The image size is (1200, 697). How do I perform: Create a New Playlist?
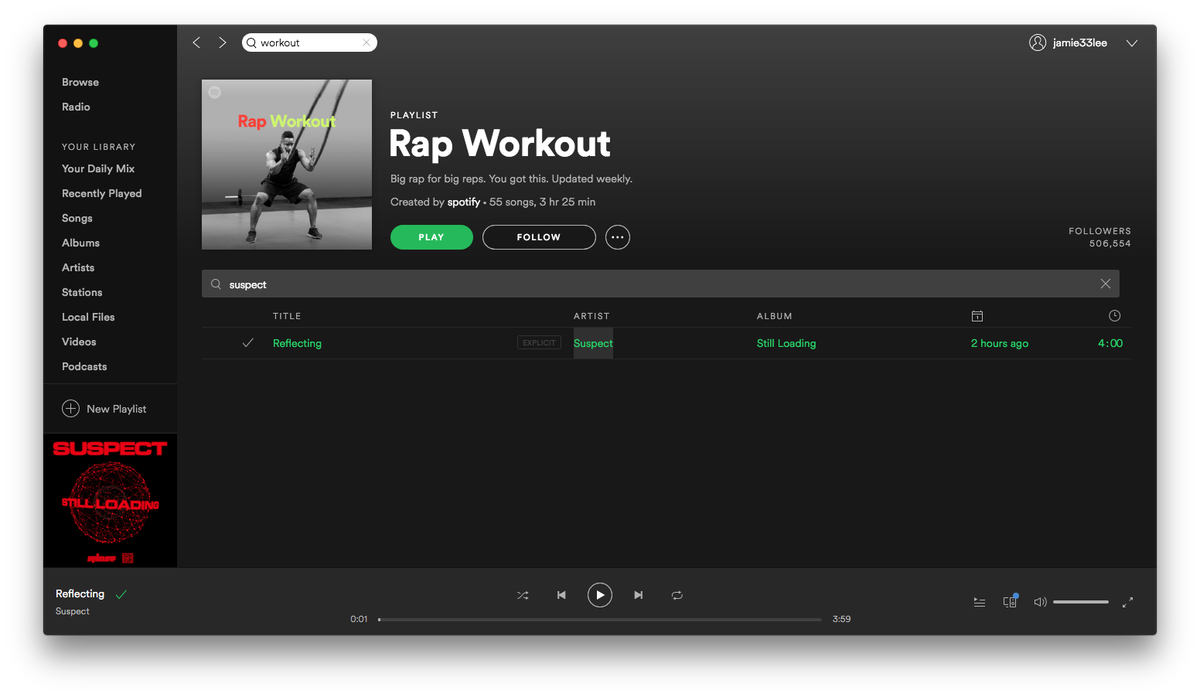(104, 409)
